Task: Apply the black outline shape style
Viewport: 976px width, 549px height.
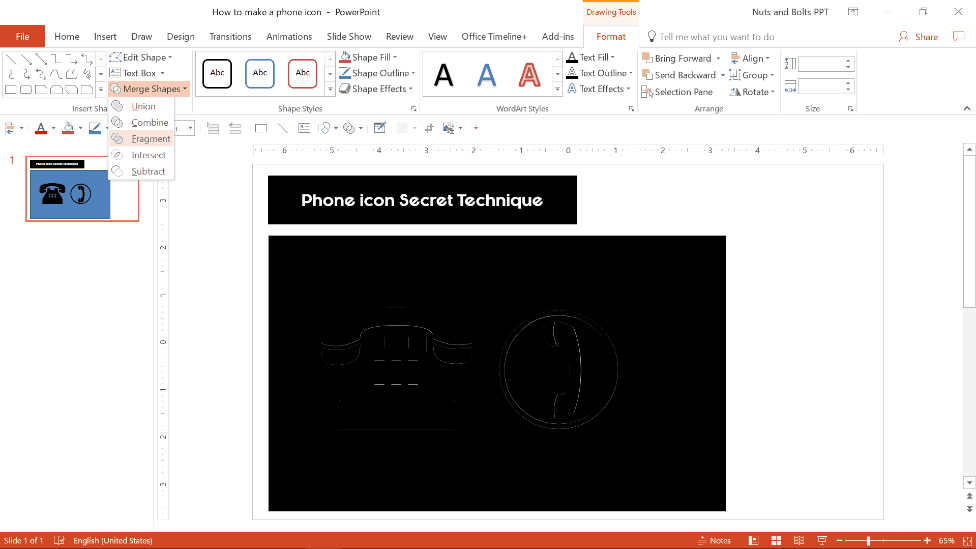Action: [217, 73]
